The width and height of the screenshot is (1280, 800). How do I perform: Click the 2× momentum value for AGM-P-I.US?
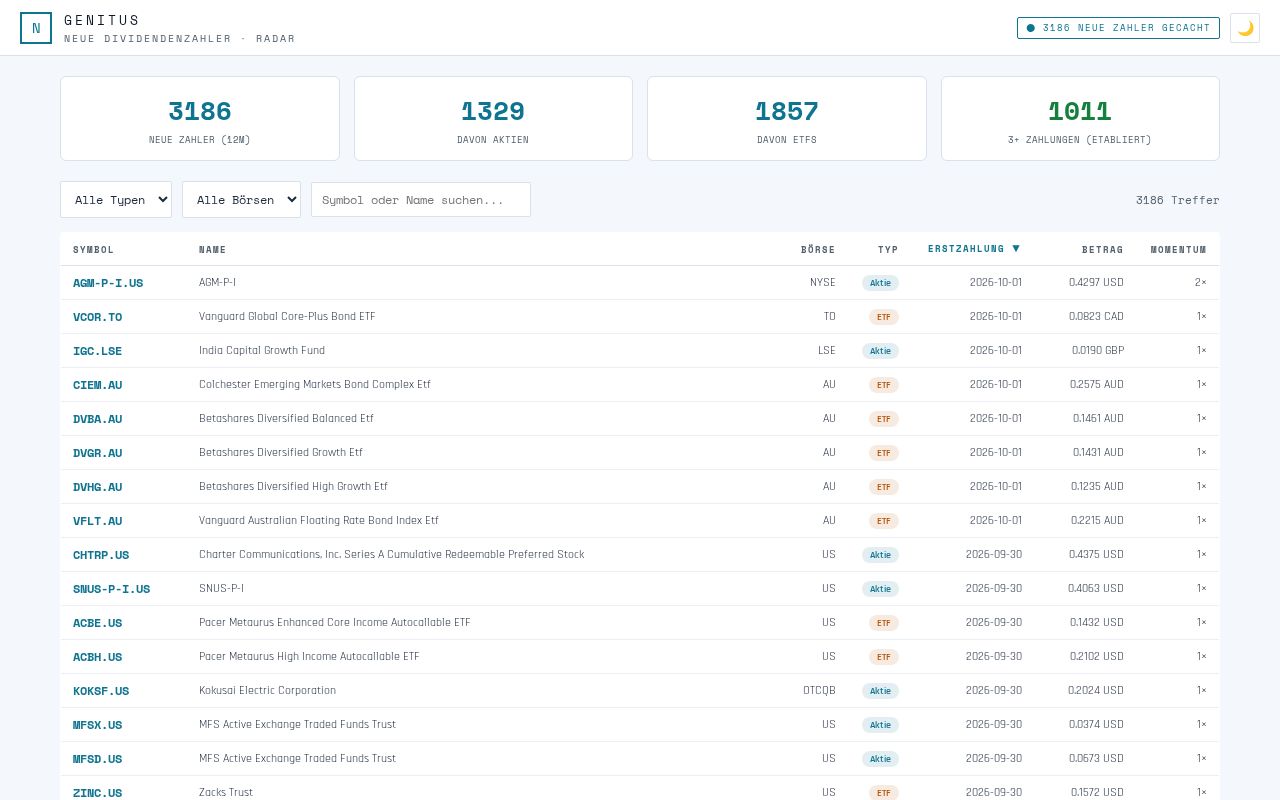(x=1200, y=283)
